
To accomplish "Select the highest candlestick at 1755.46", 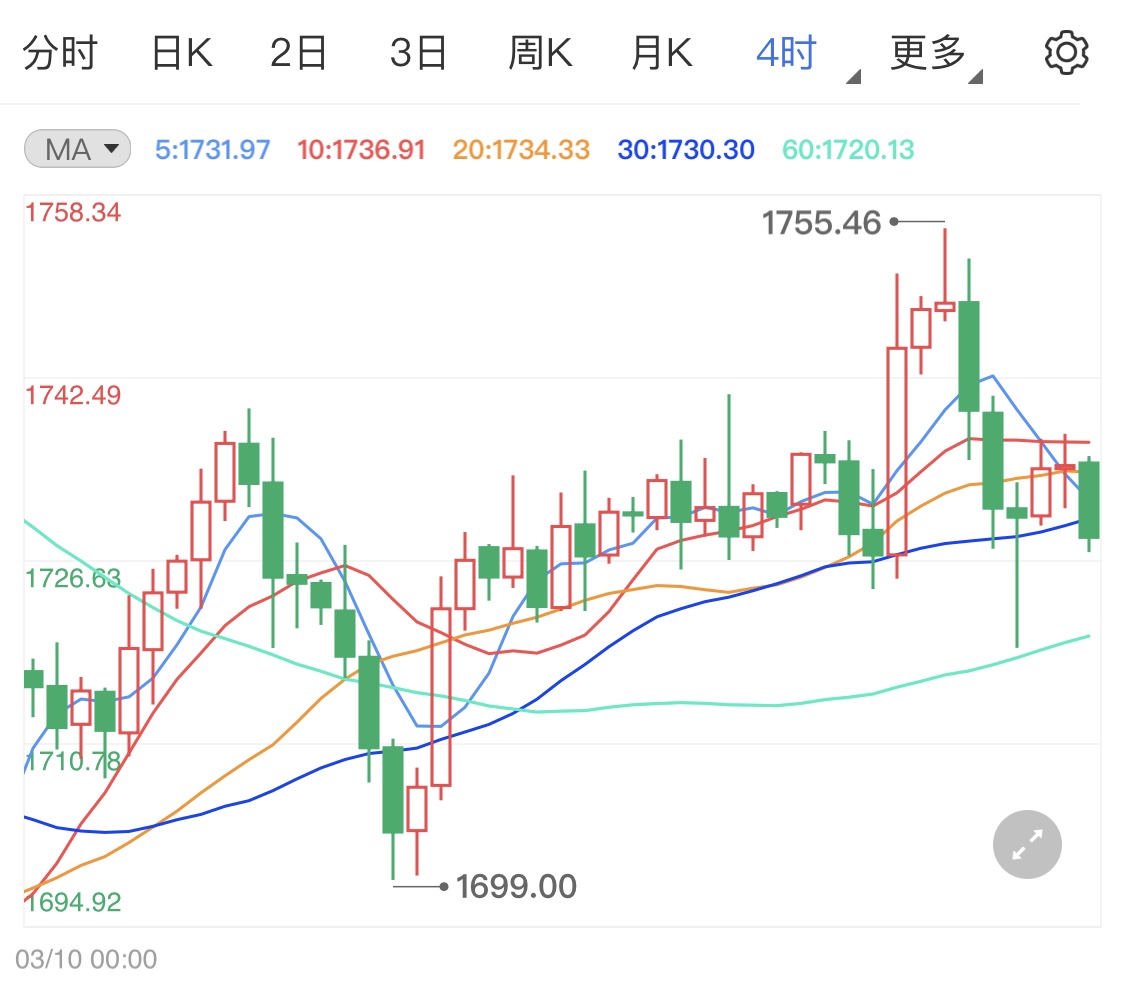I will click(945, 307).
